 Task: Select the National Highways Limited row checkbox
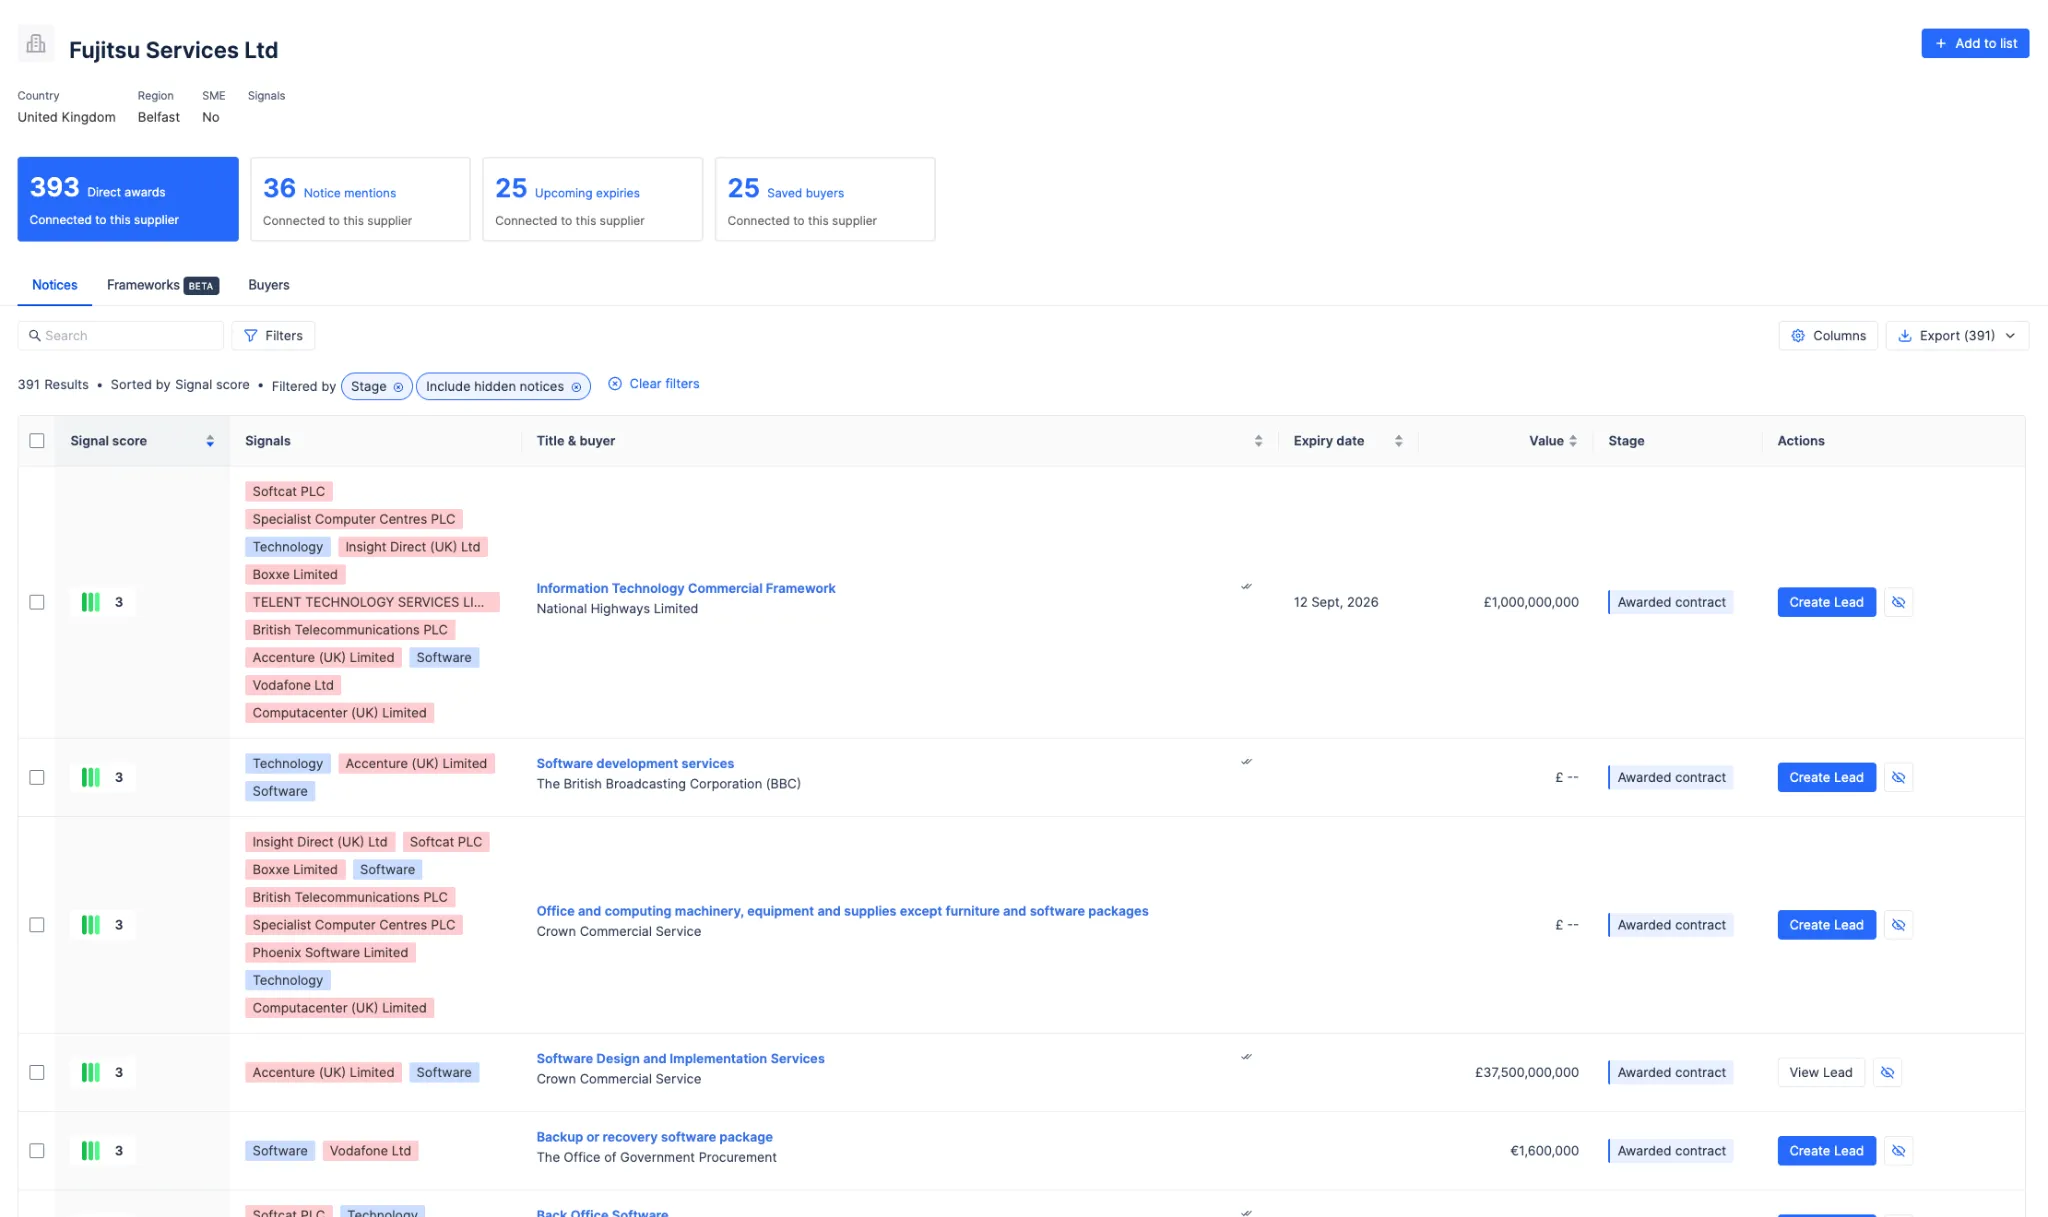click(37, 602)
